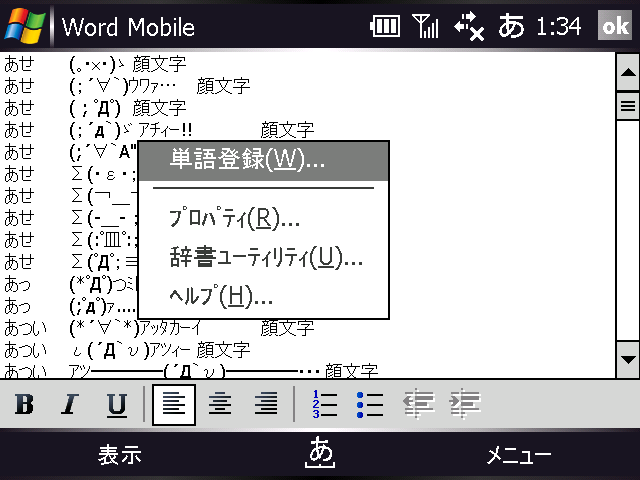640x480 pixels.
Task: Tap the あ input panel button in bottom bar
Action: click(320, 452)
